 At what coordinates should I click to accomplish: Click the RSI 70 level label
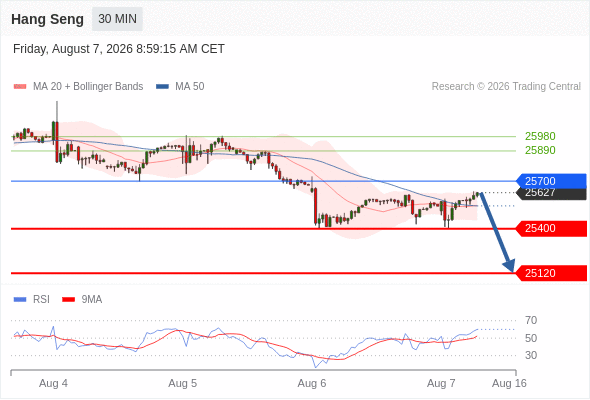pyautogui.click(x=531, y=321)
